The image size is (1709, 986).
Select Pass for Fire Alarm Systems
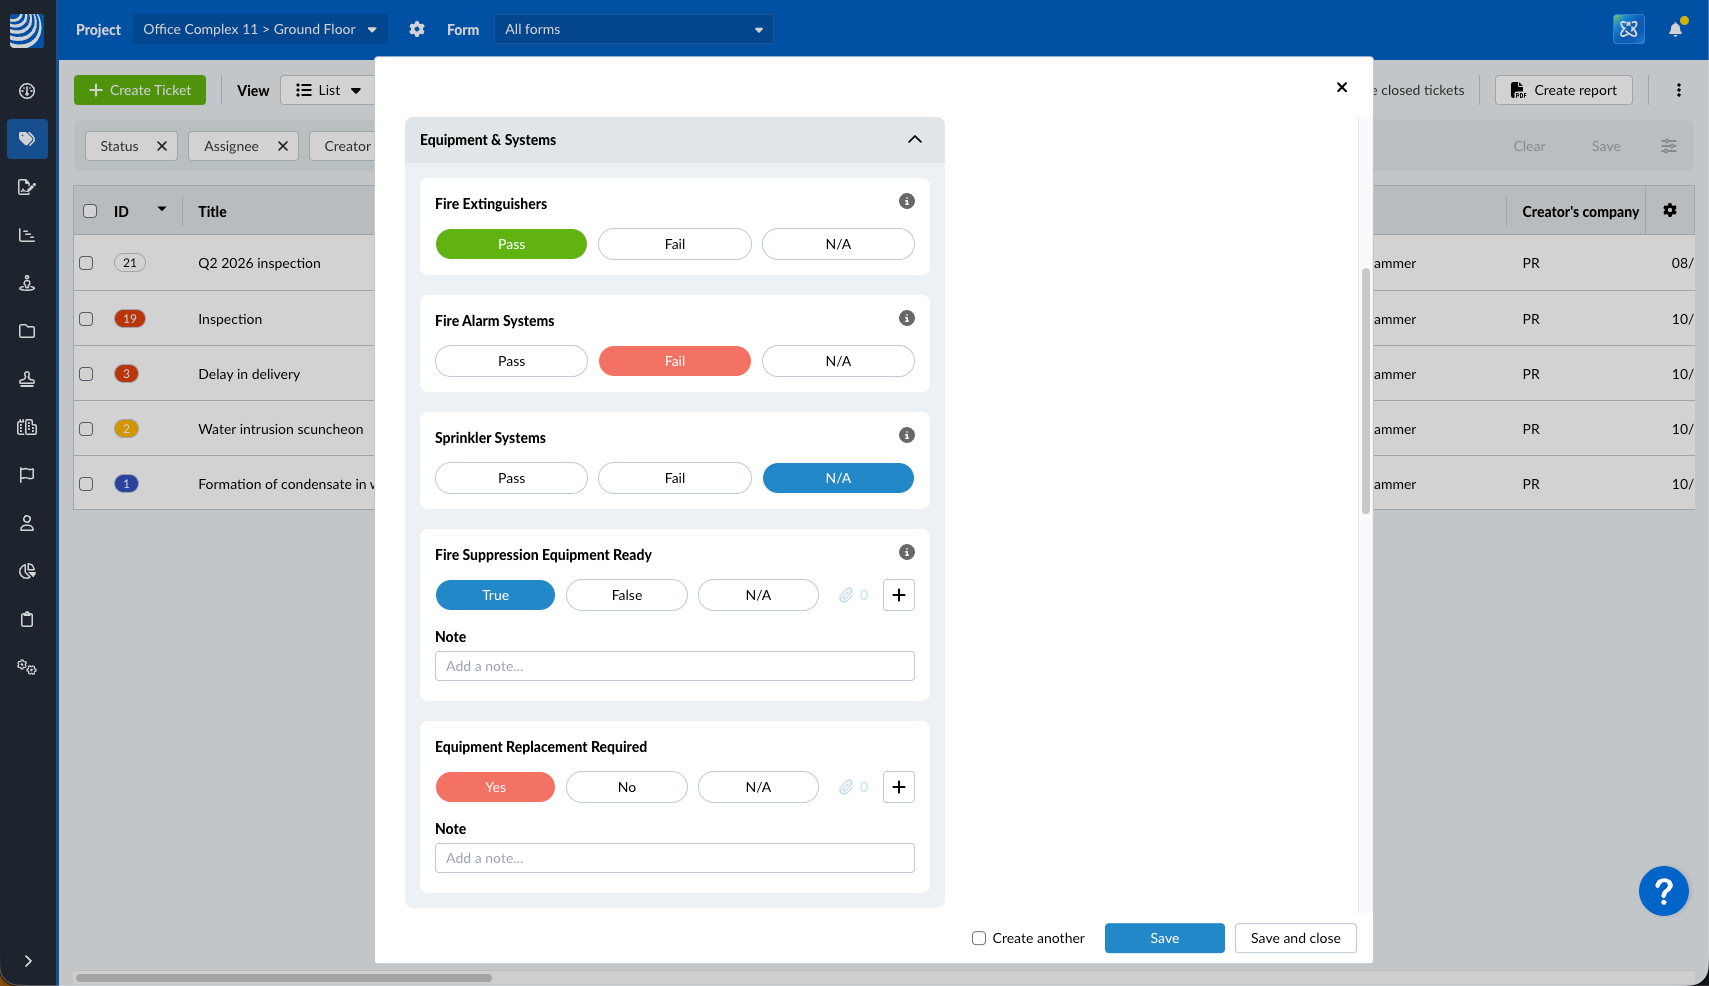511,361
